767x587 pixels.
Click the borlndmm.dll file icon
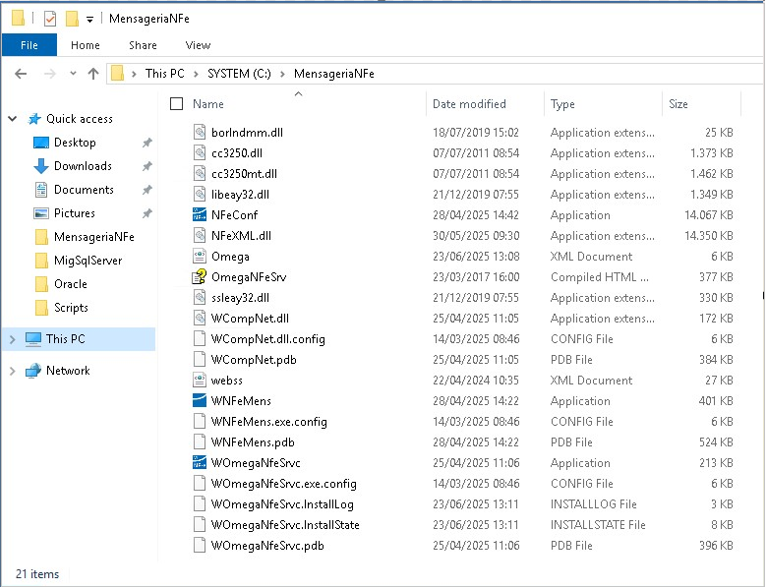click(x=199, y=133)
